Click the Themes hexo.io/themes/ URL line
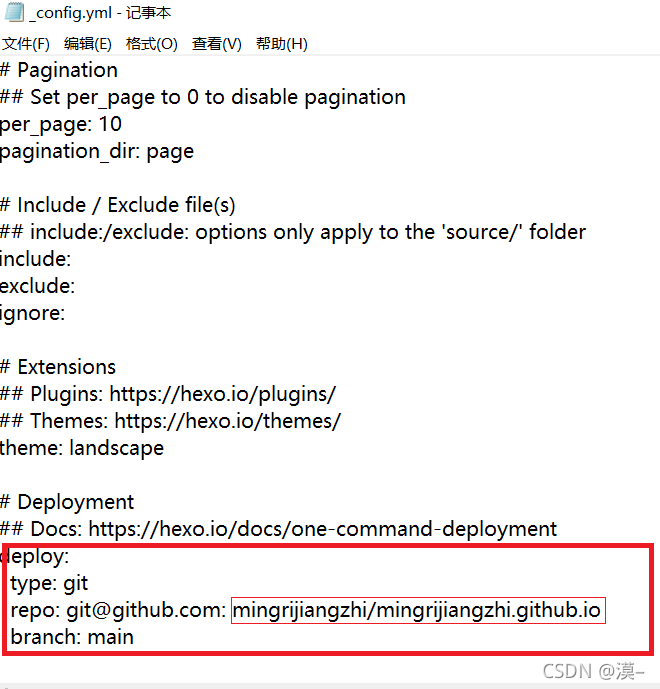The image size is (660, 689). pos(170,421)
